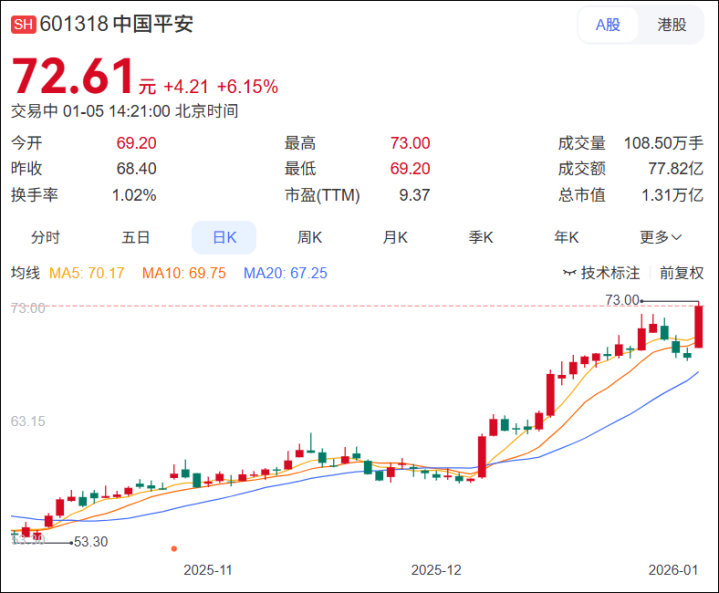Click the change percentage +6.15%
The height and width of the screenshot is (593, 719).
[x=248, y=87]
